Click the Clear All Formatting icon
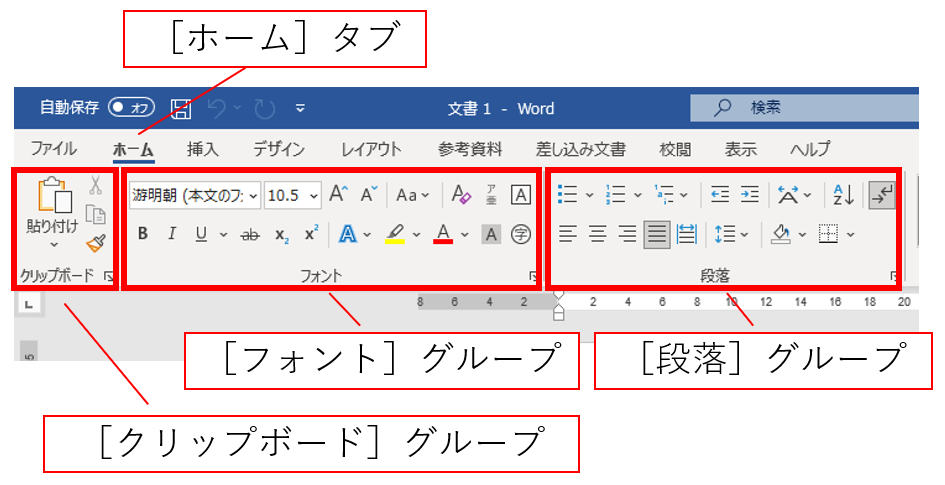The image size is (945, 485). (x=460, y=194)
